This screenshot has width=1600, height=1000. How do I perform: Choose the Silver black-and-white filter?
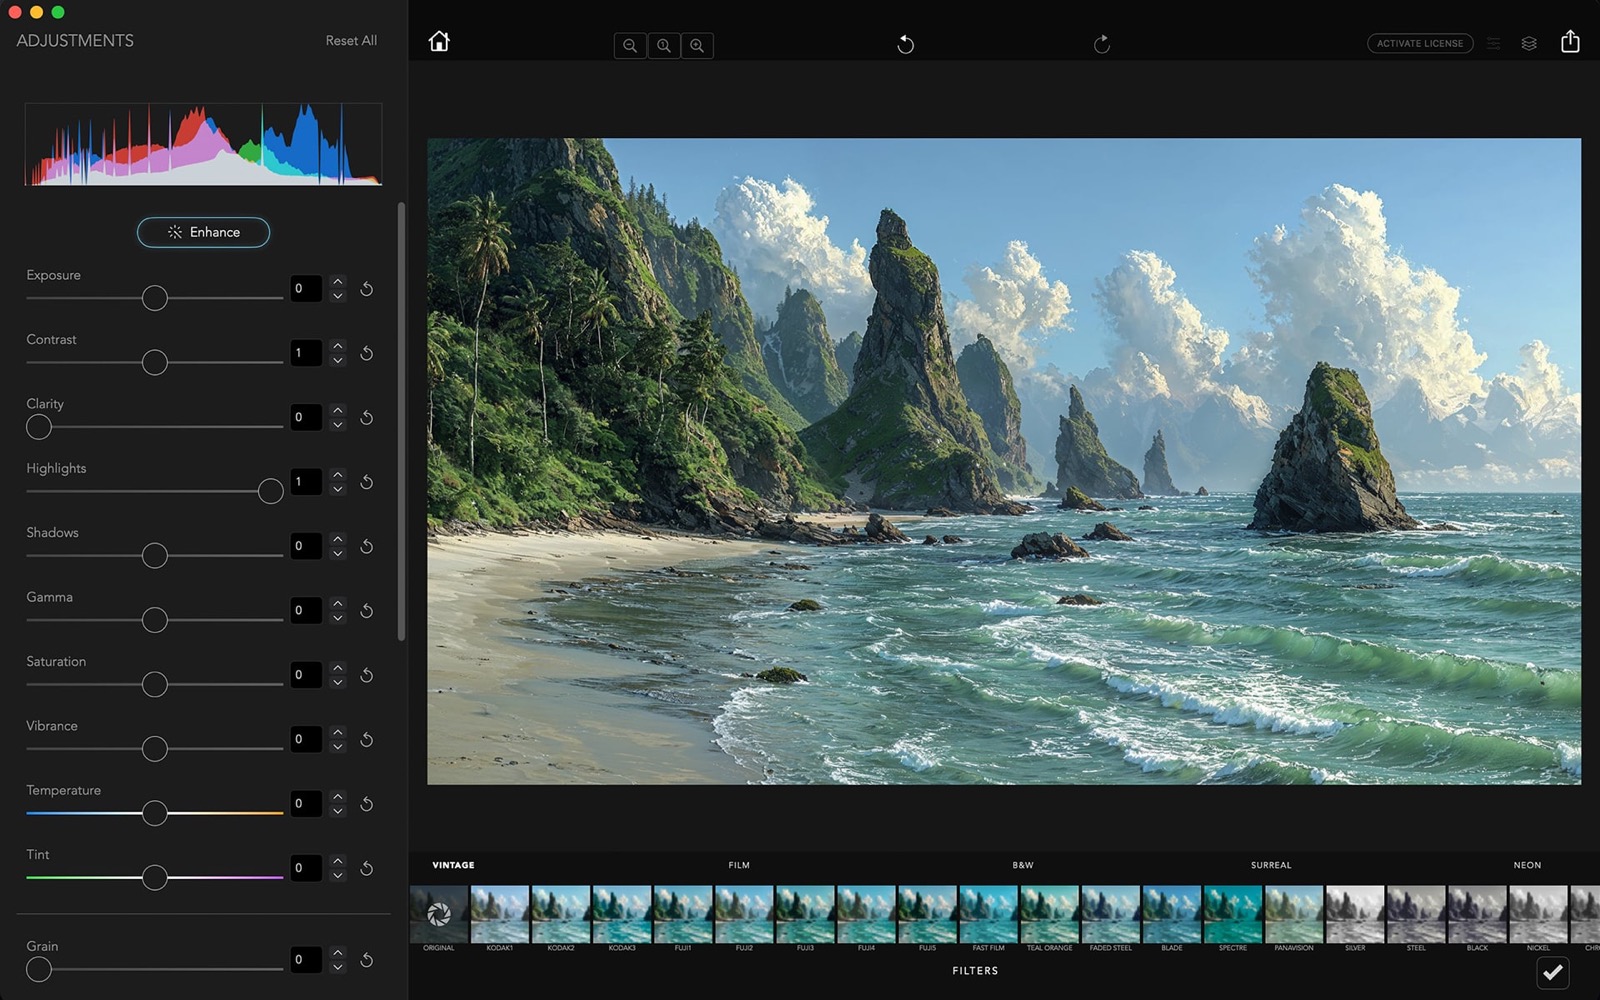[1355, 914]
